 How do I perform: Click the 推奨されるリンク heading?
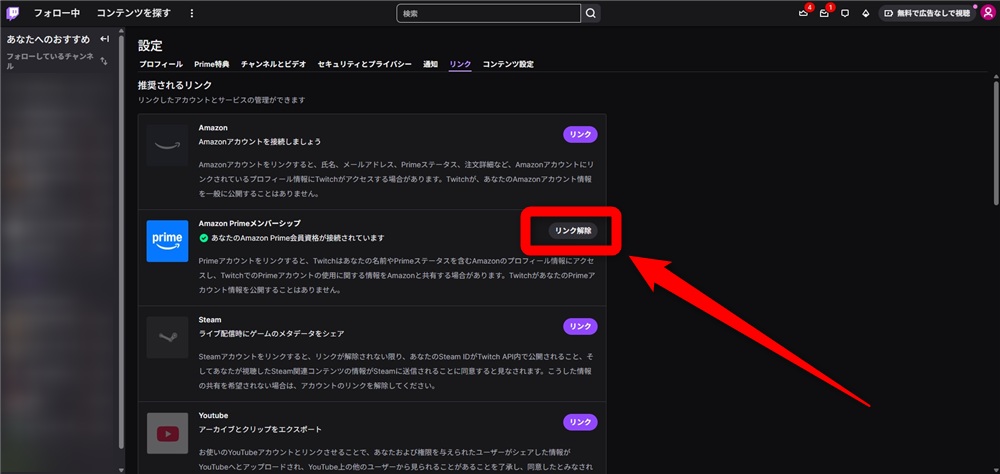click(175, 85)
